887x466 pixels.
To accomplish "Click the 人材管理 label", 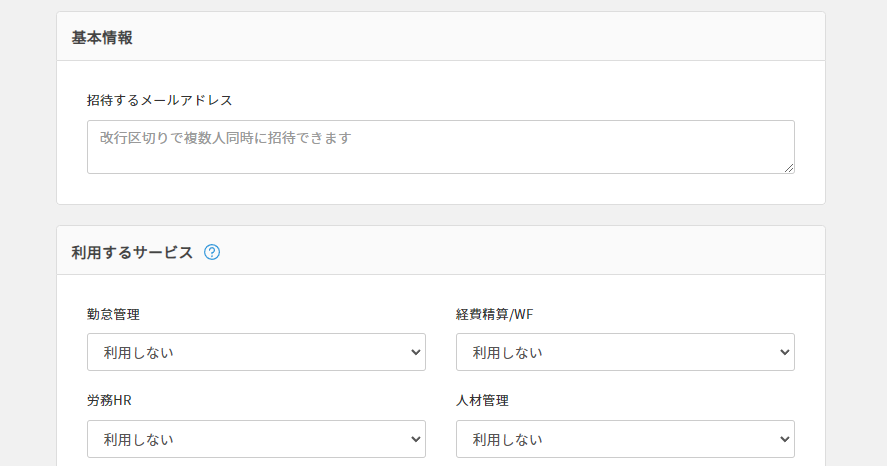I will [x=482, y=400].
